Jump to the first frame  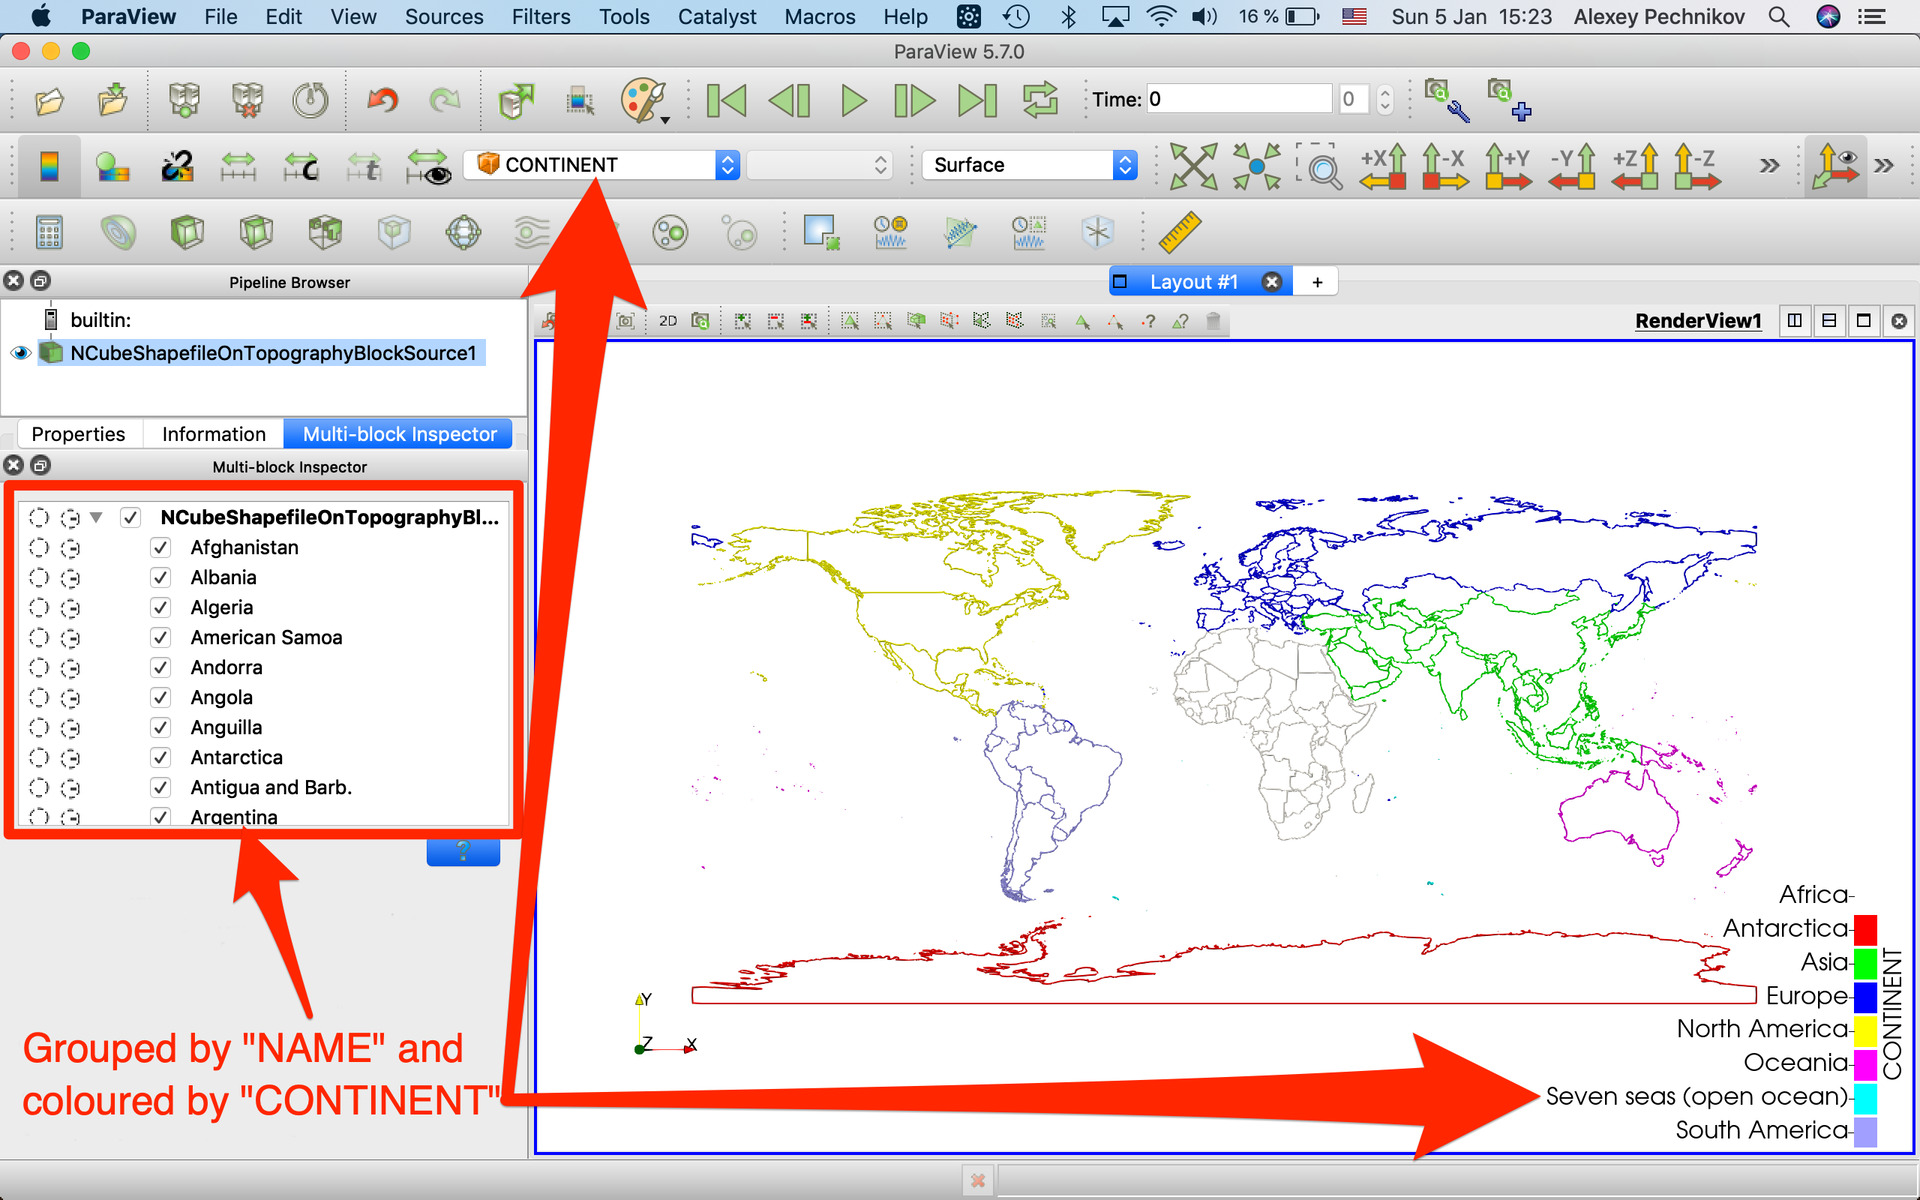726,100
